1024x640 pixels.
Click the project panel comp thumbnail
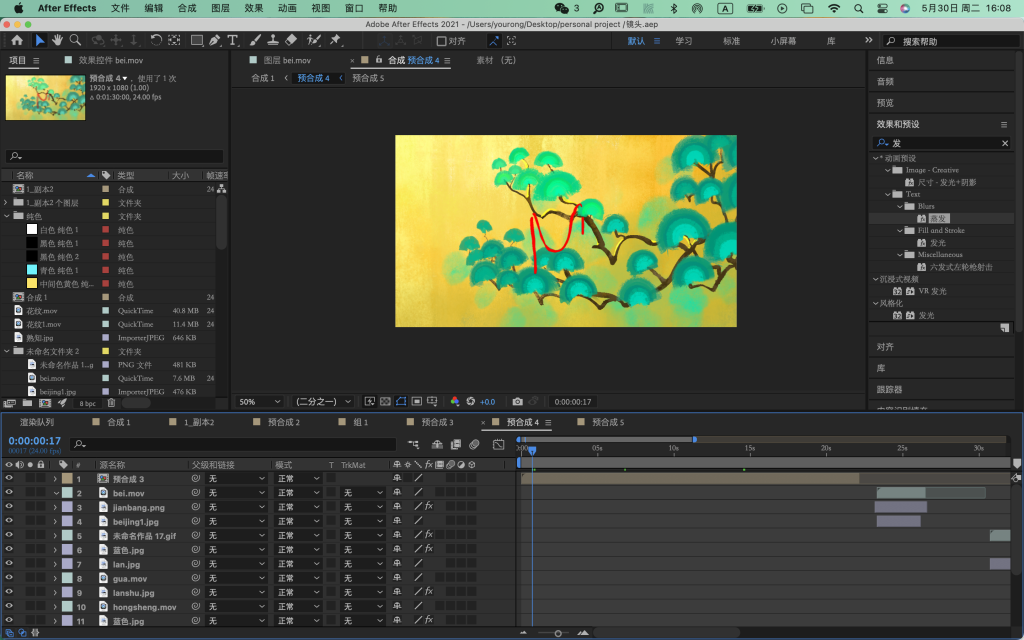45,97
